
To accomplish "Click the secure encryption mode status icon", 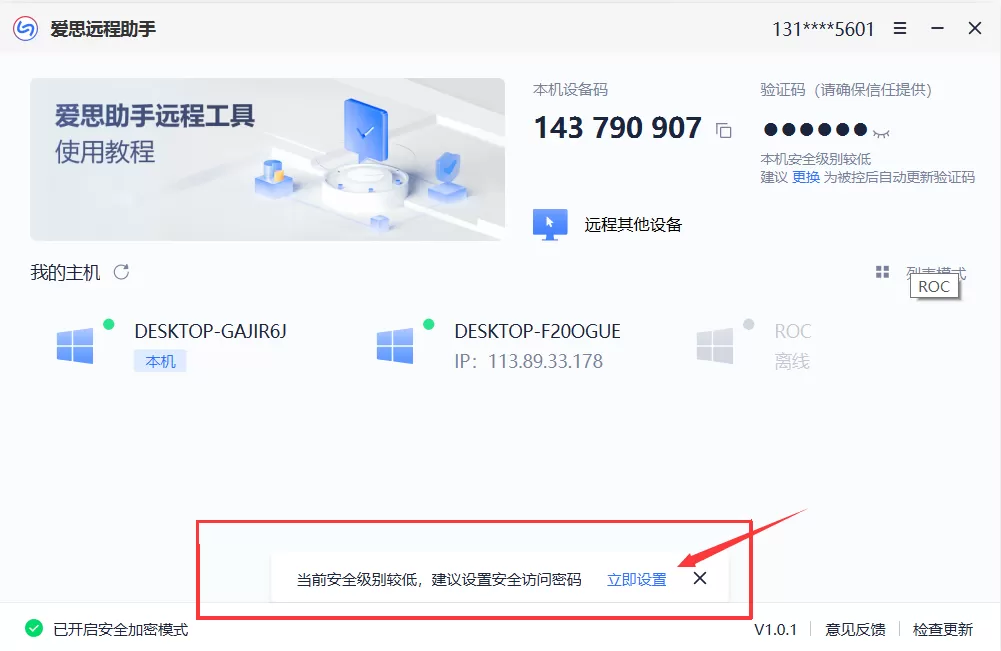I will pyautogui.click(x=34, y=629).
